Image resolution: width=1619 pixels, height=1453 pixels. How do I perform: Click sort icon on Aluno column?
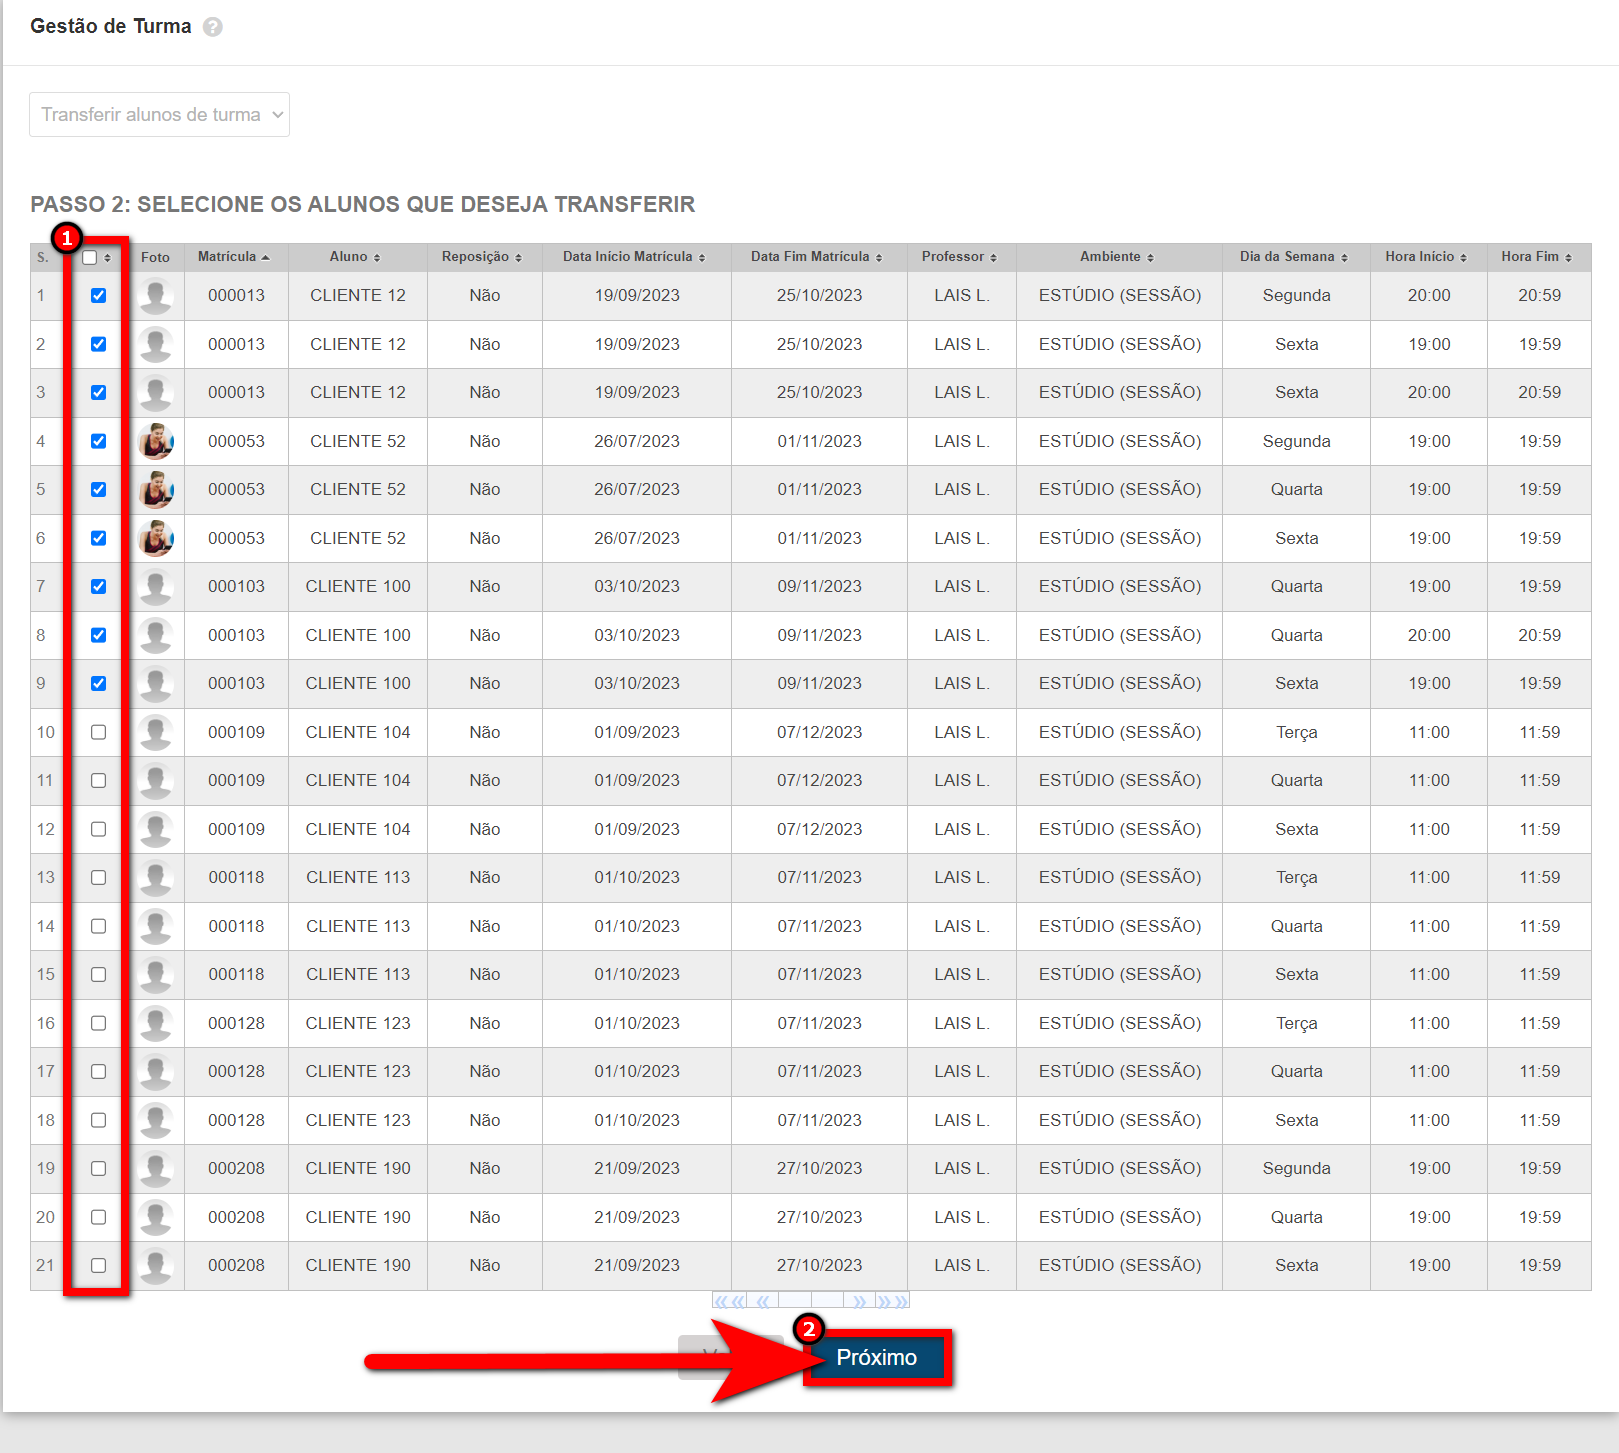point(377,258)
